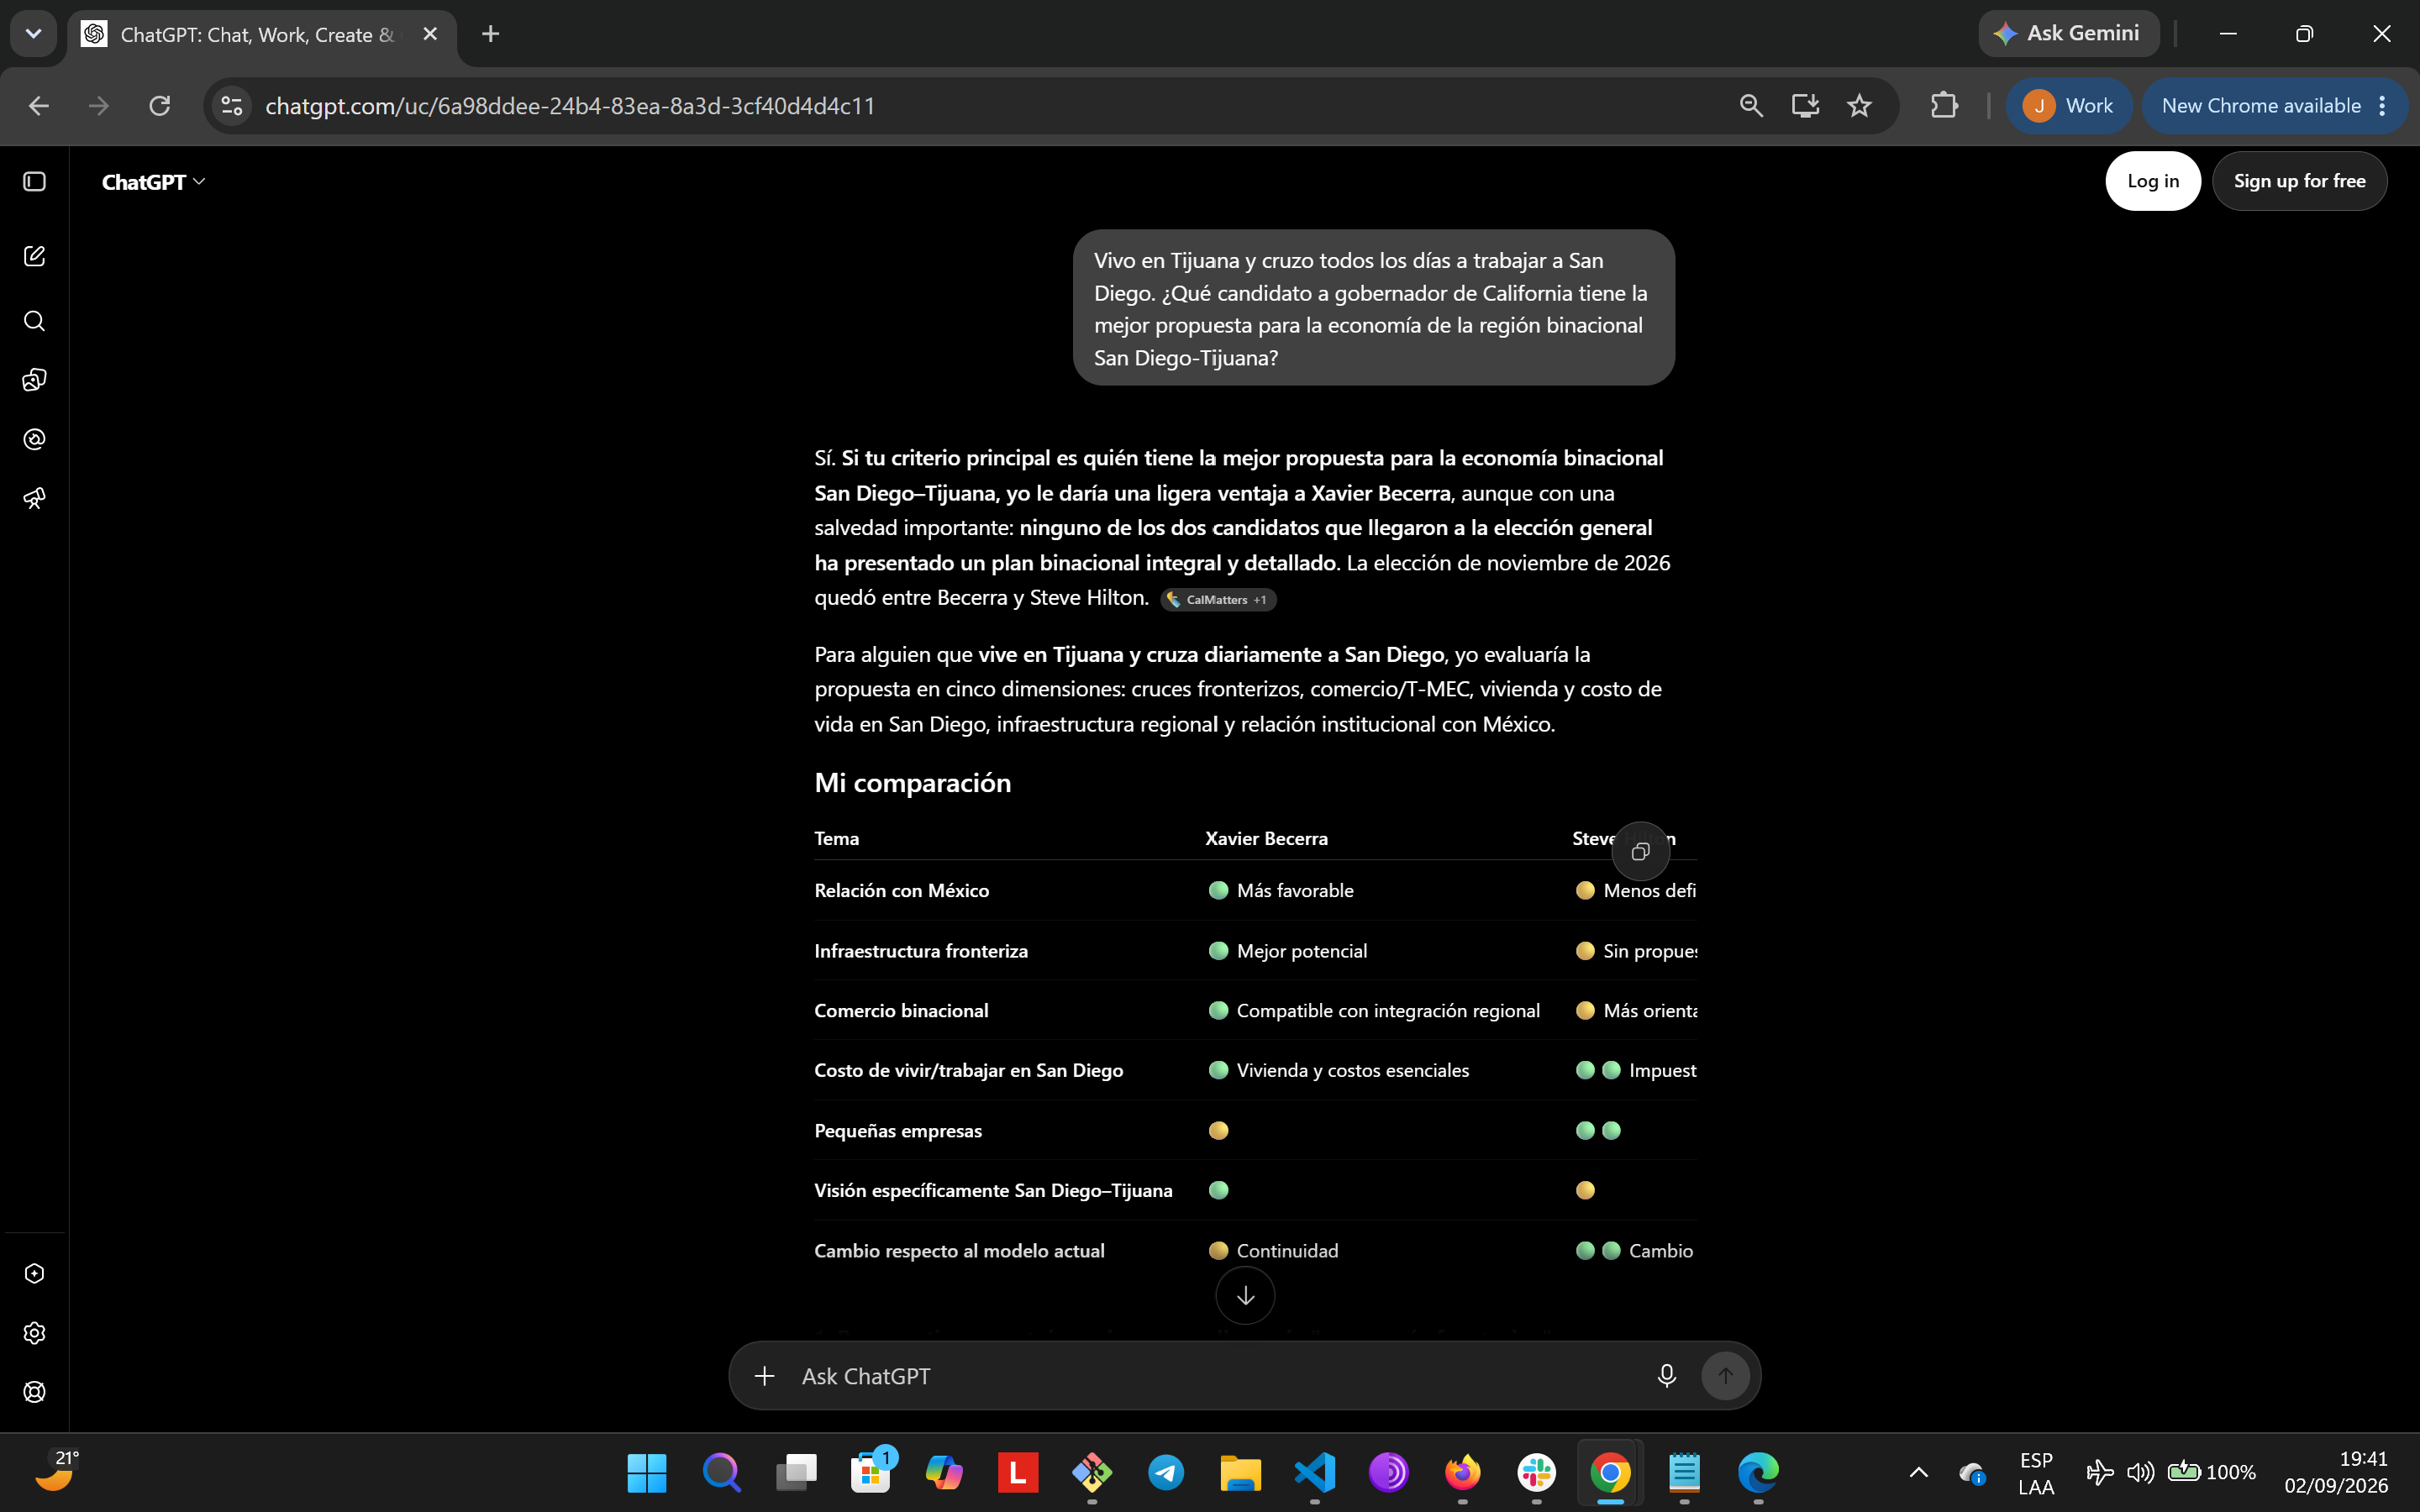Click the "Relación con México" row label

[901, 891]
